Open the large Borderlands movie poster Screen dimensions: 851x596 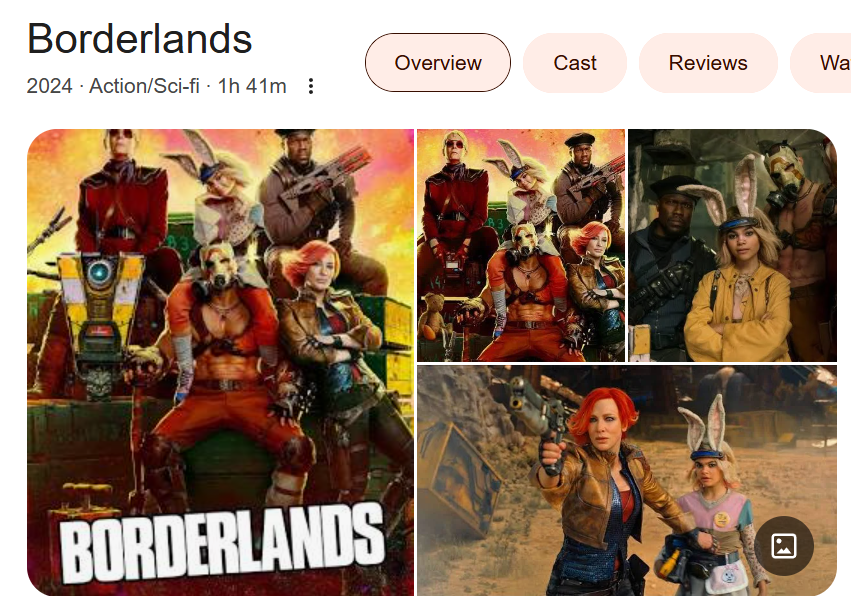(220, 362)
